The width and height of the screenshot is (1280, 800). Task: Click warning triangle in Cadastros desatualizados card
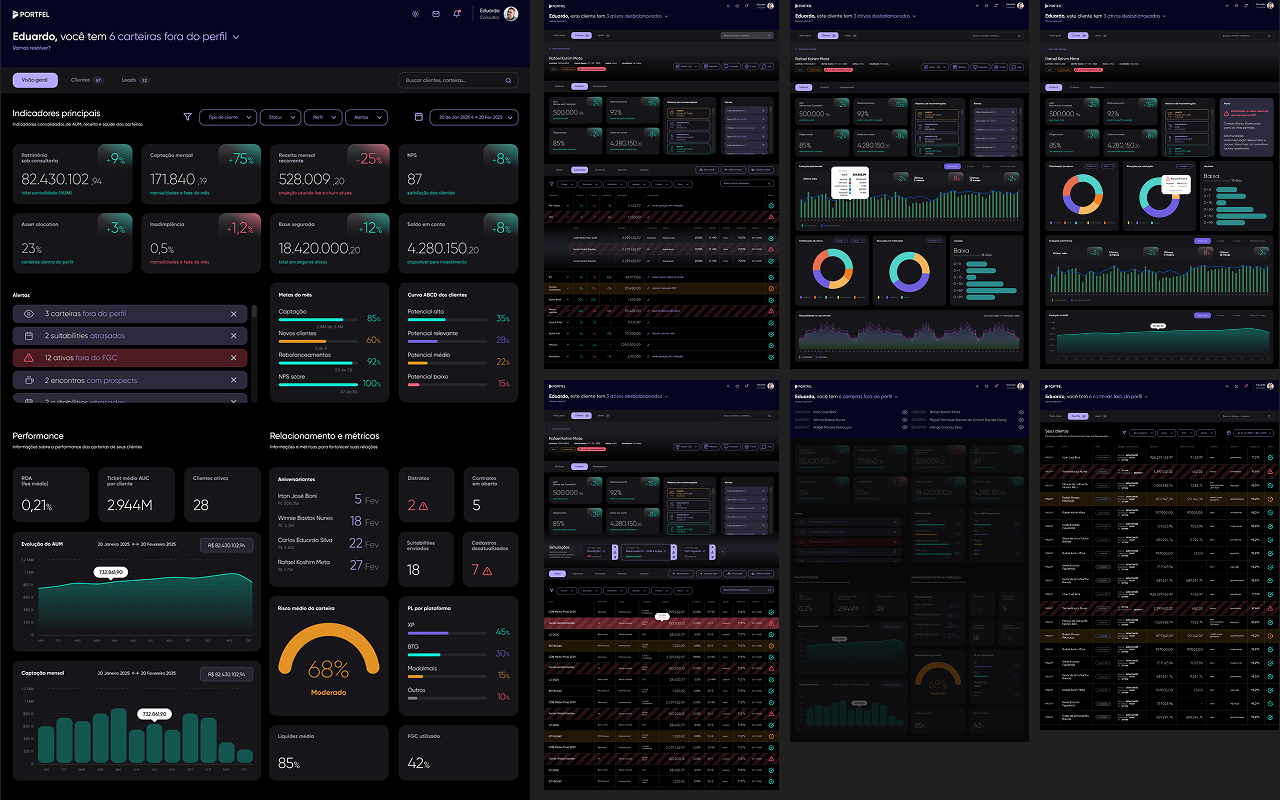click(487, 570)
